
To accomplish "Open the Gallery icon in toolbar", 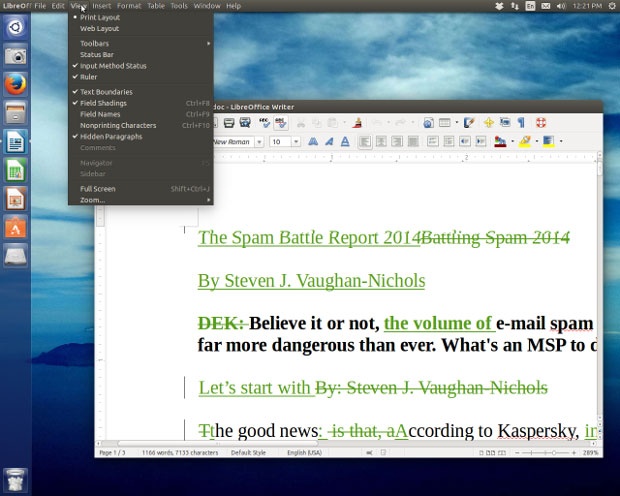I will pos(505,123).
